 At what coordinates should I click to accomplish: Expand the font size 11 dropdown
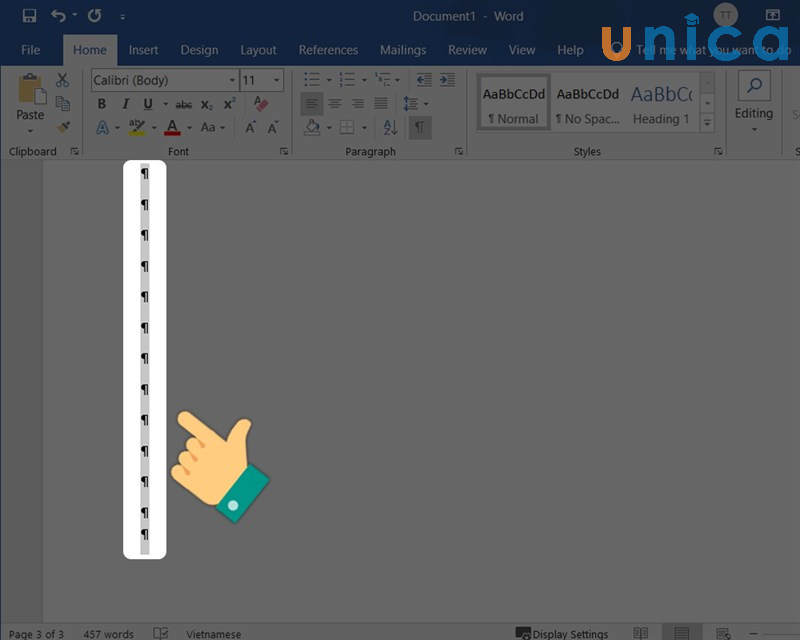[277, 80]
